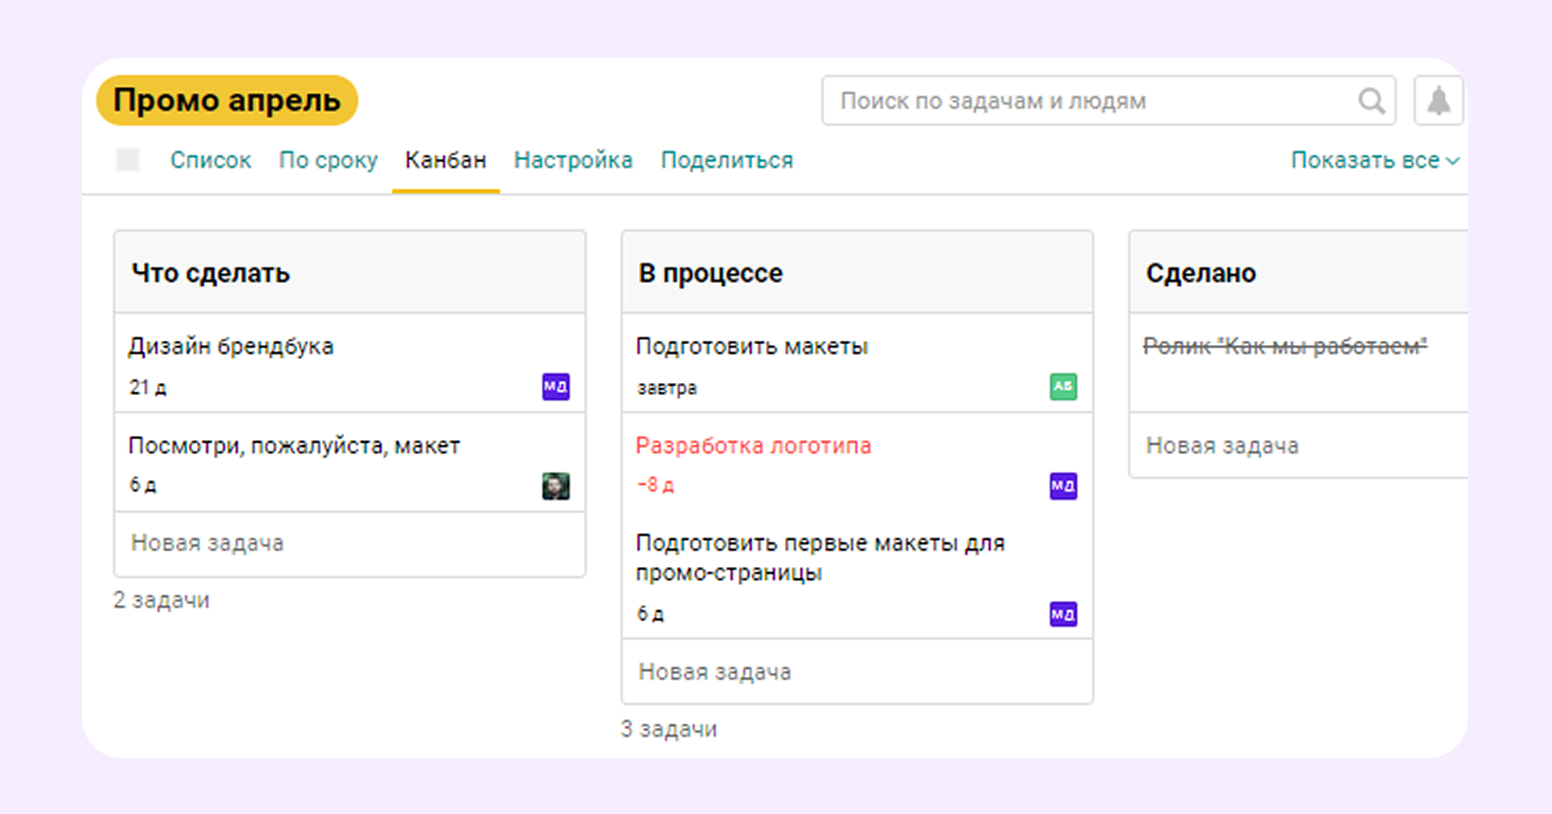Click the gray square beside Список tab
Screen dimensions: 1552x814
(x=127, y=158)
